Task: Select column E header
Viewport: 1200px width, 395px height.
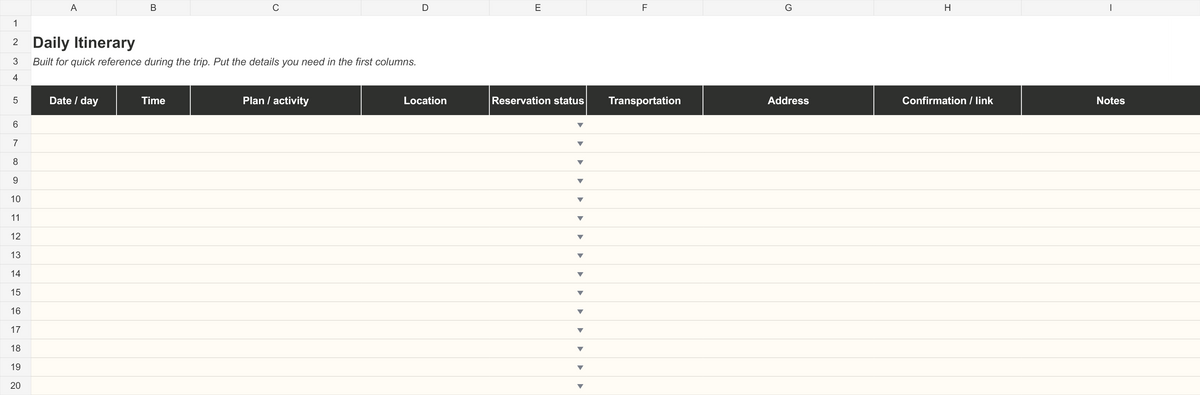Action: point(538,8)
